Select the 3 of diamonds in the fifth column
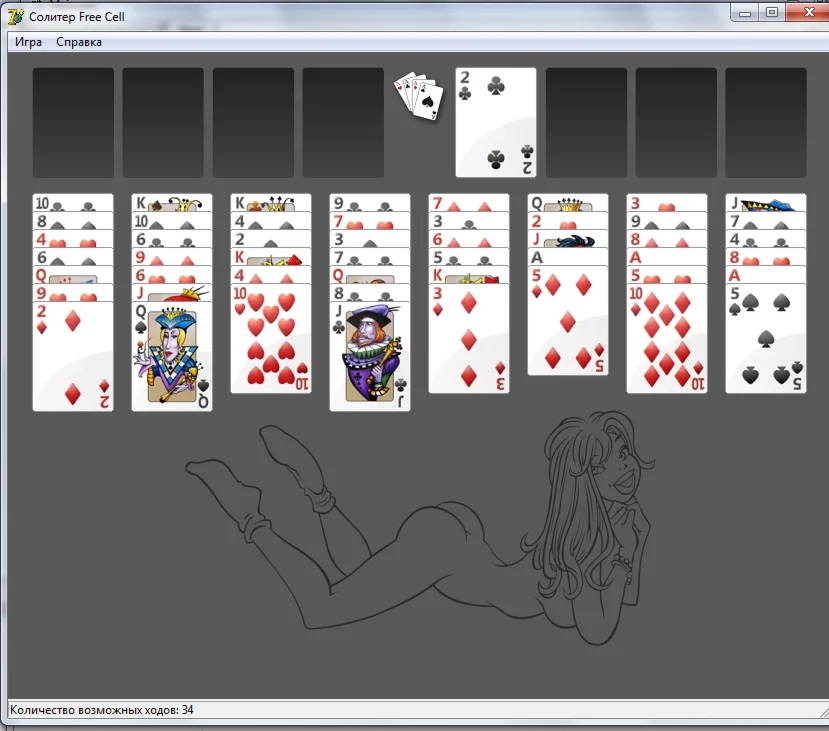829x731 pixels. click(469, 338)
